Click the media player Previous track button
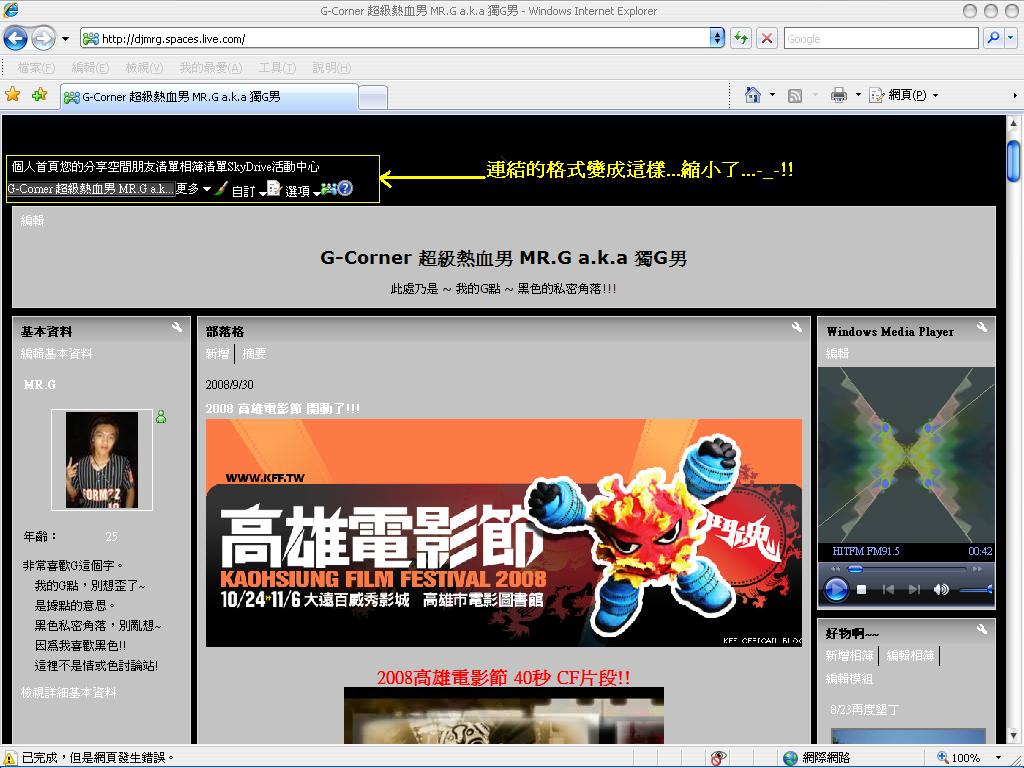The height and width of the screenshot is (768, 1024). click(x=888, y=590)
